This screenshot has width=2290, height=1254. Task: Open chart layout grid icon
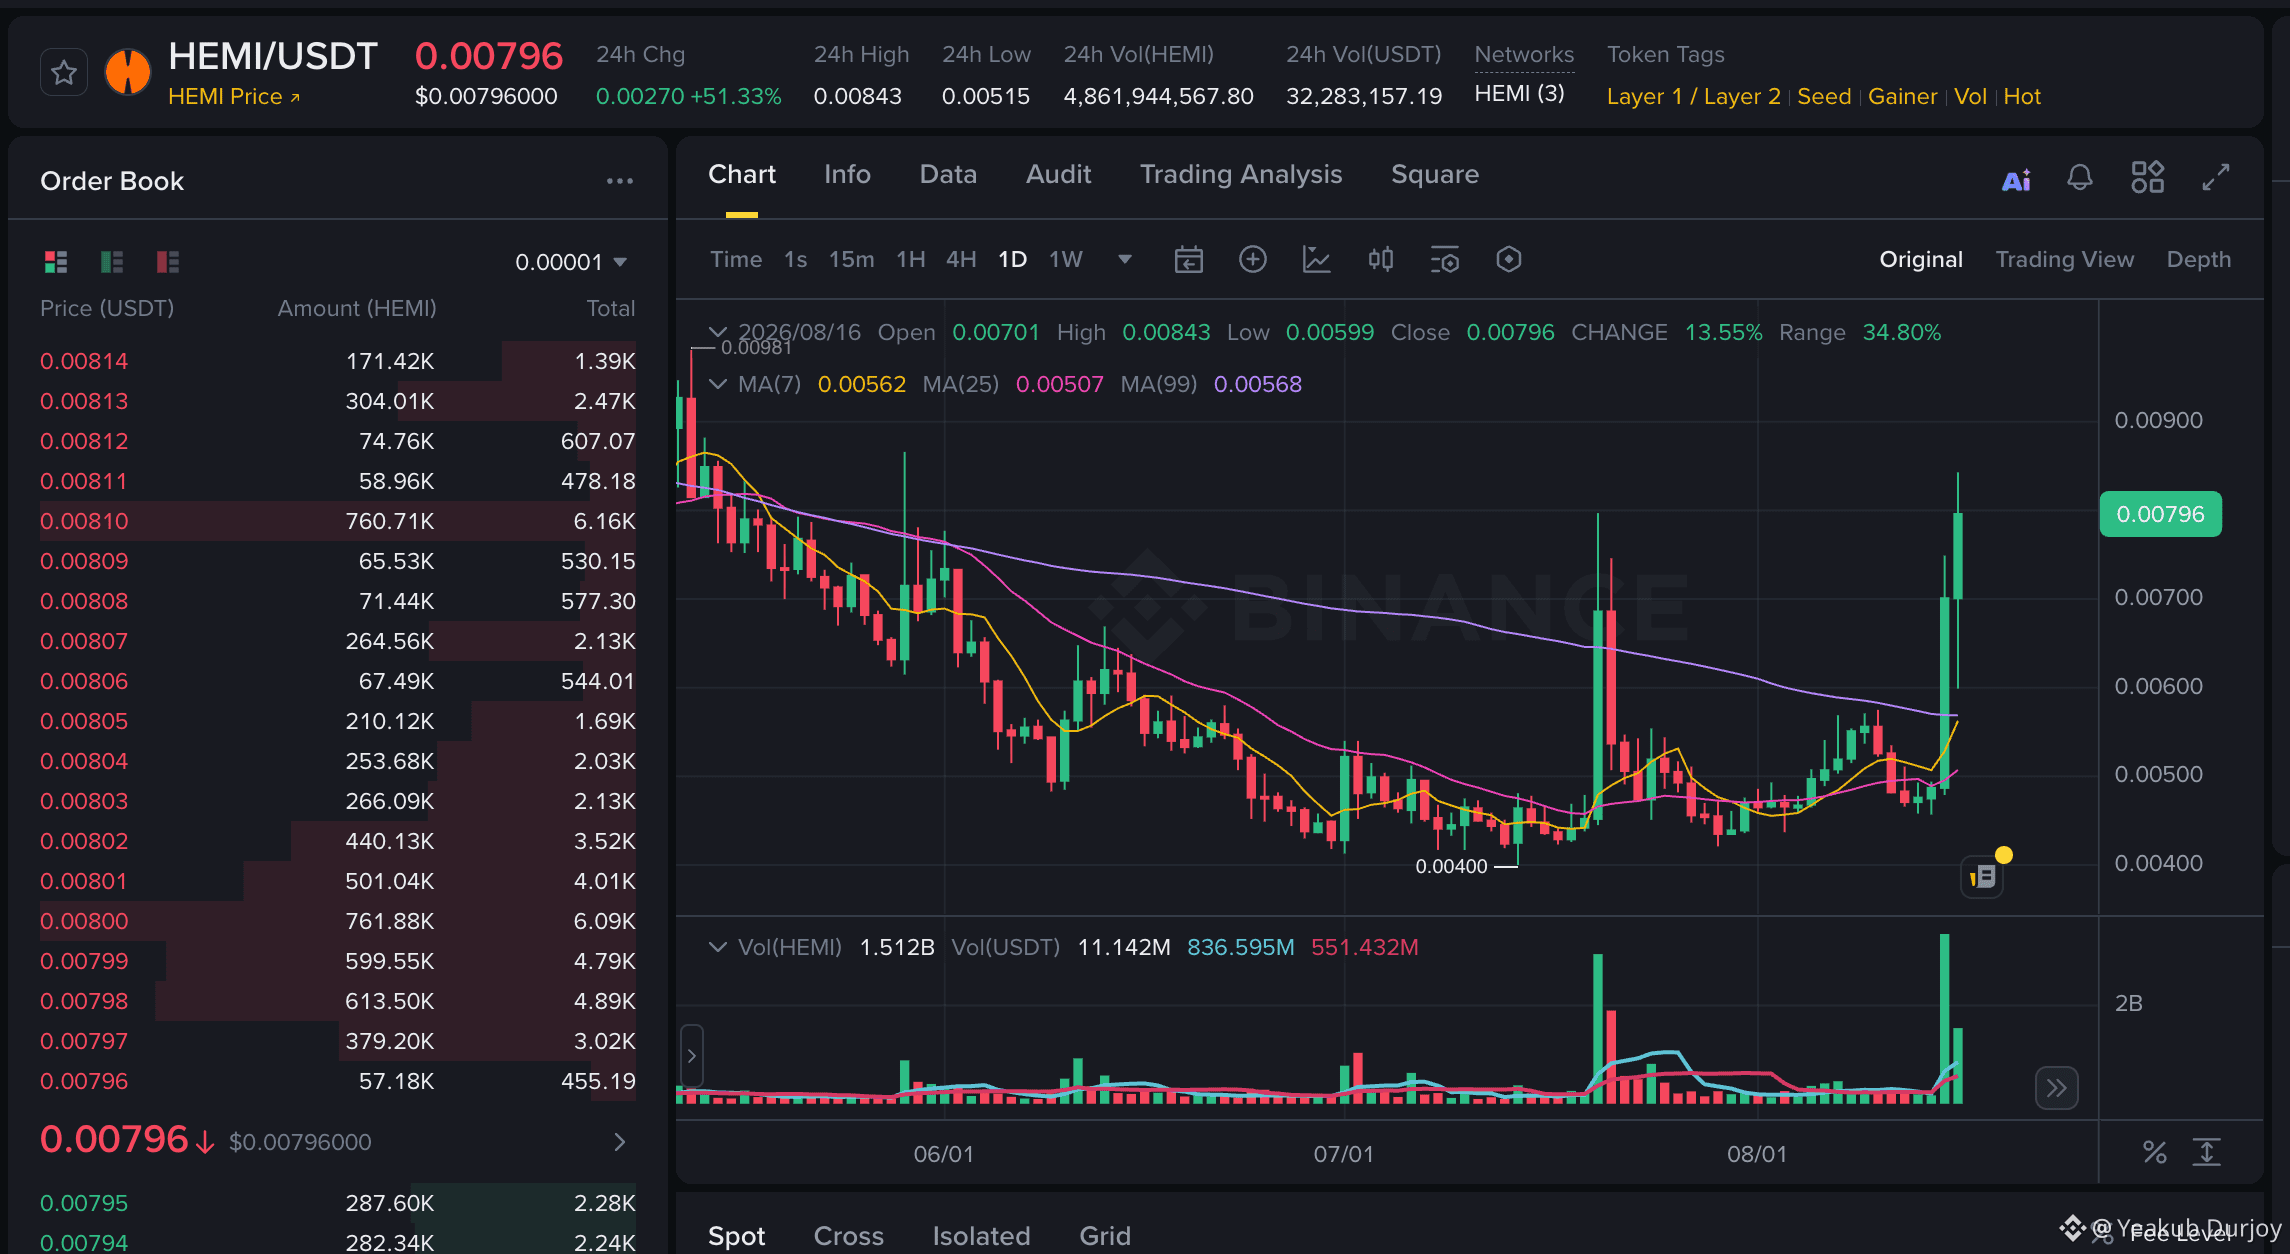pos(2147,177)
